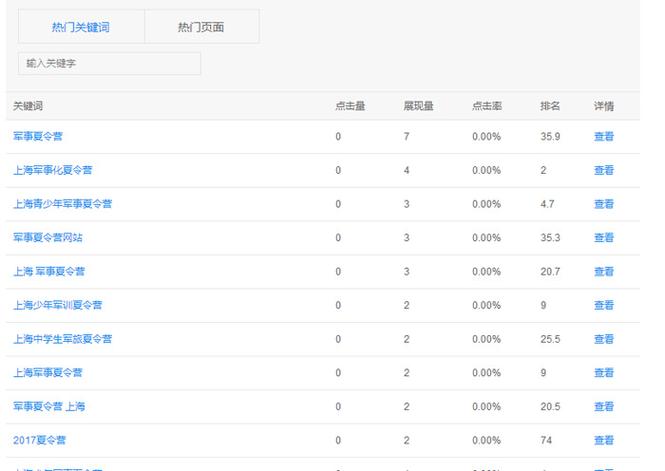View details for 上海军事化夏令营 via 查看
The height and width of the screenshot is (471, 665).
603,170
